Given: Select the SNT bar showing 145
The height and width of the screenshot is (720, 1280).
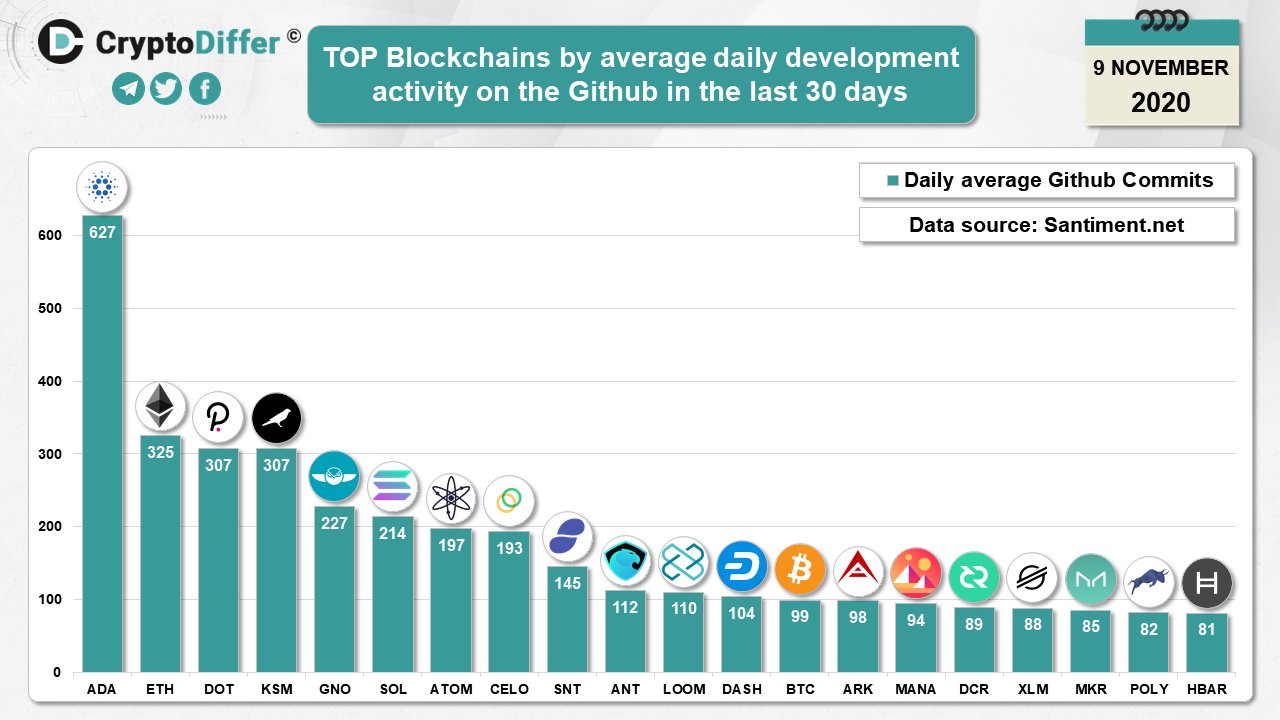Looking at the screenshot, I should 567,619.
